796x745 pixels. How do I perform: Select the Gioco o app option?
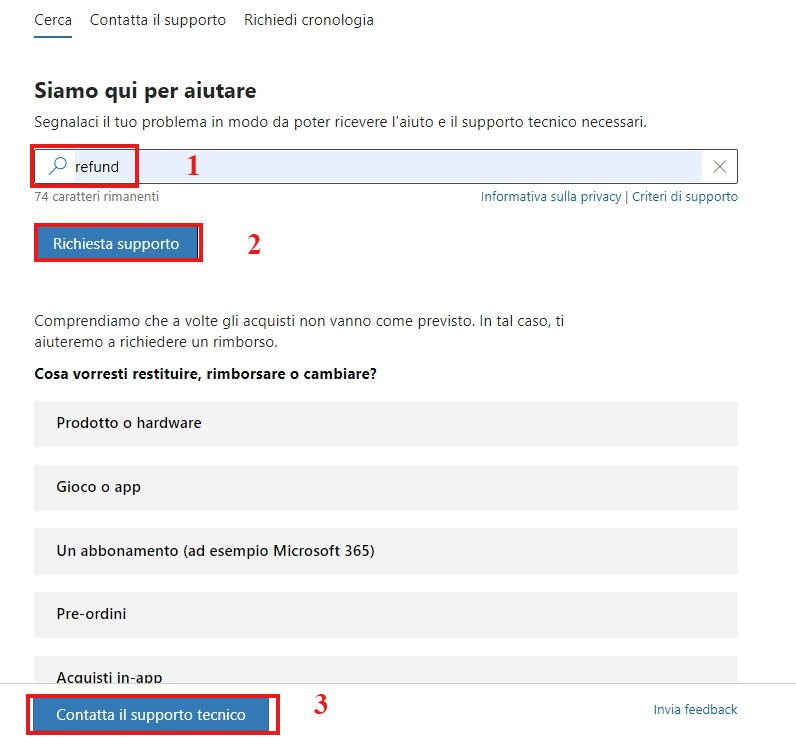(x=386, y=488)
